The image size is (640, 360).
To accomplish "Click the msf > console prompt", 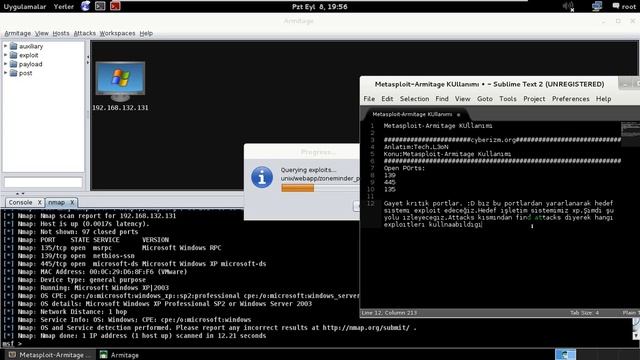I will click(x=11, y=344).
